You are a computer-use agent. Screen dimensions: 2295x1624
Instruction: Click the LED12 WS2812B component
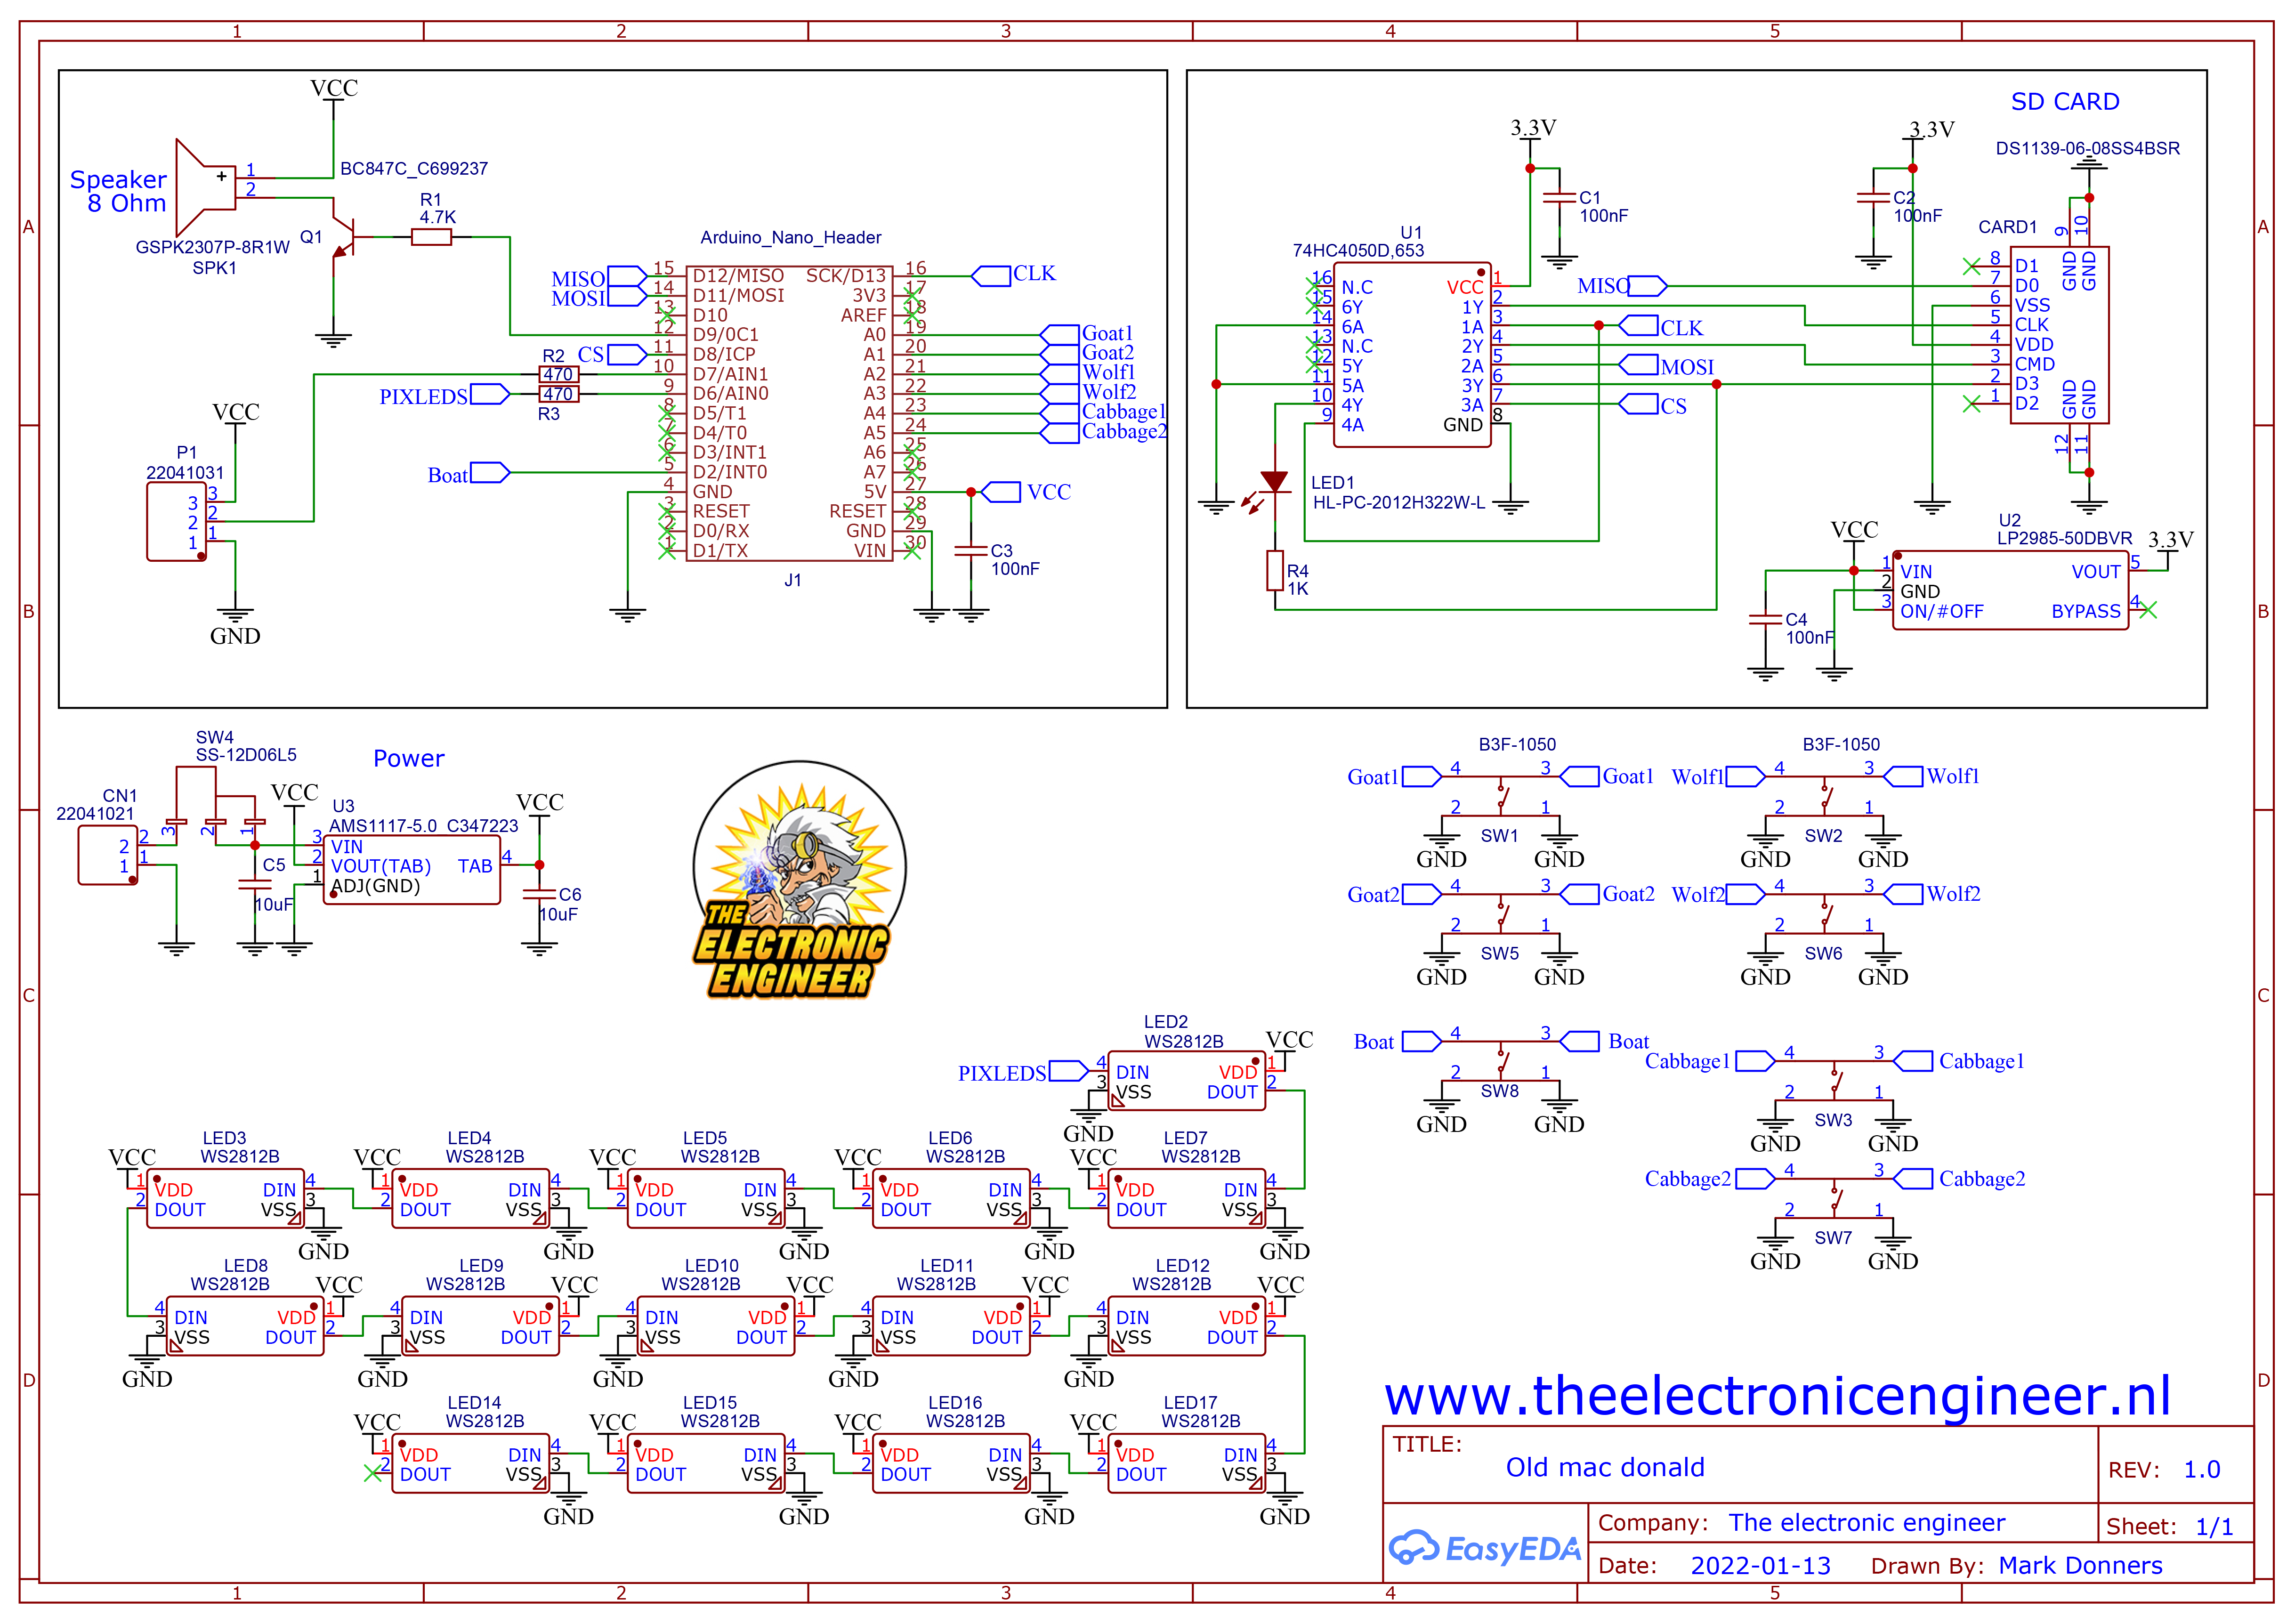click(1186, 1326)
